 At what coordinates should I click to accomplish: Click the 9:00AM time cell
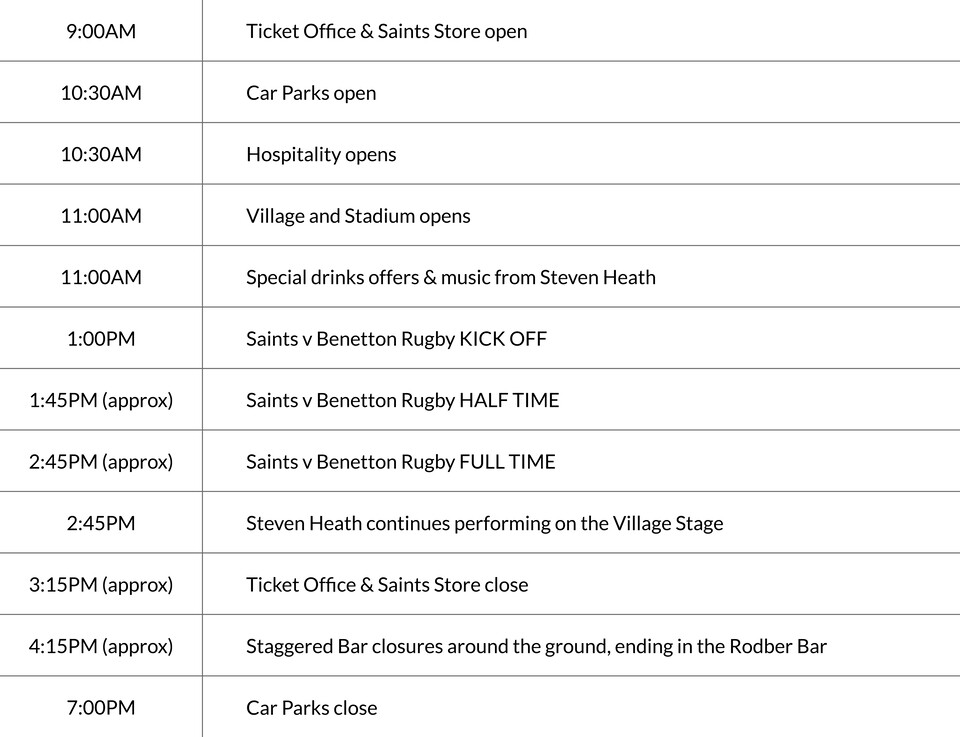101,31
